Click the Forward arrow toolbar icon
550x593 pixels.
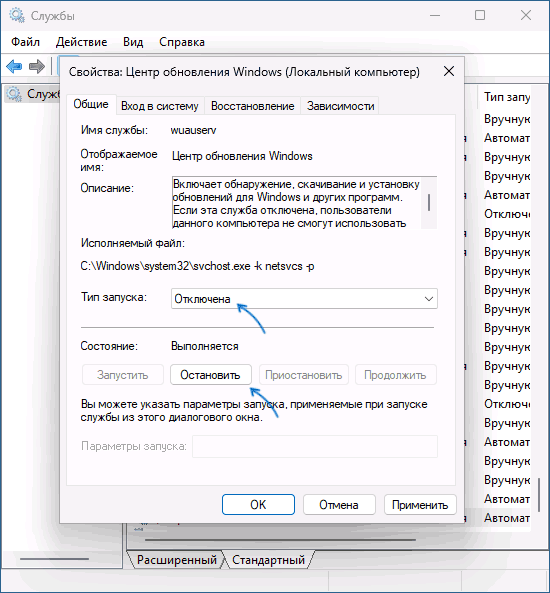tap(37, 67)
